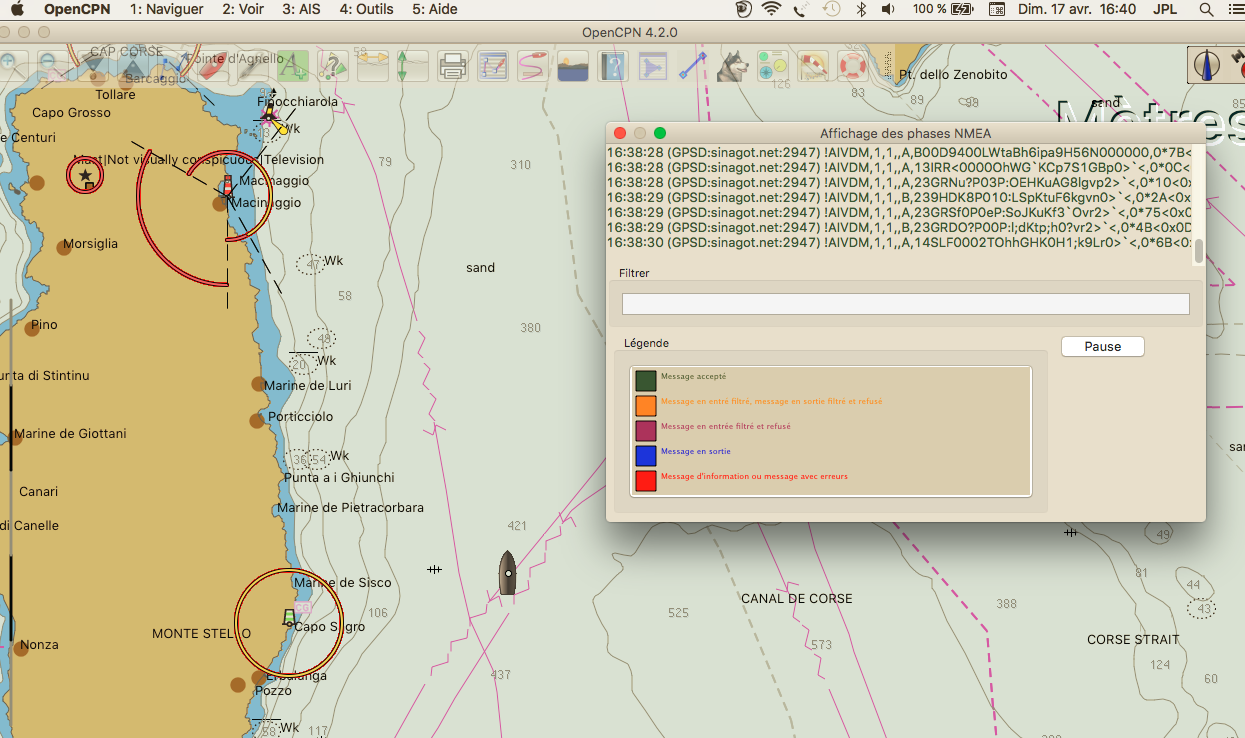Screen dimensions: 1245x738
Task: Click the 'CANAL DE CORSE' chart label
Action: click(x=797, y=599)
